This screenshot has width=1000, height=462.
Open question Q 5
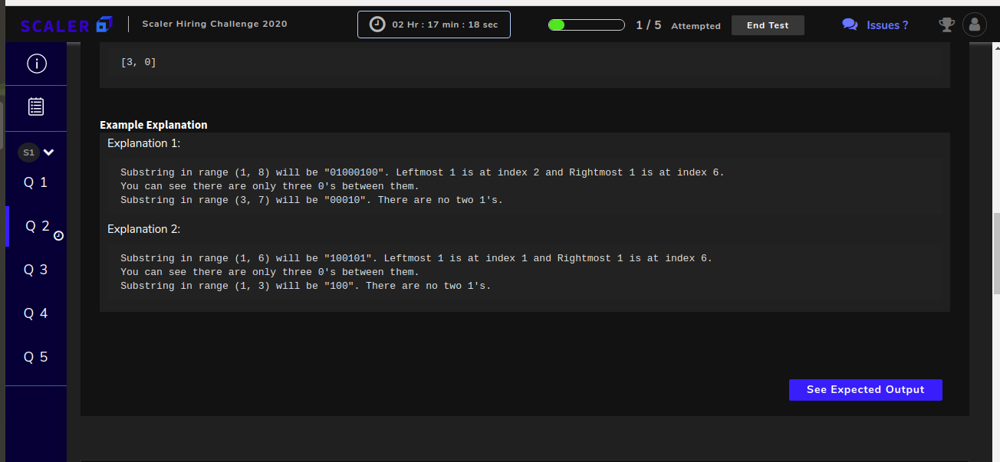36,357
